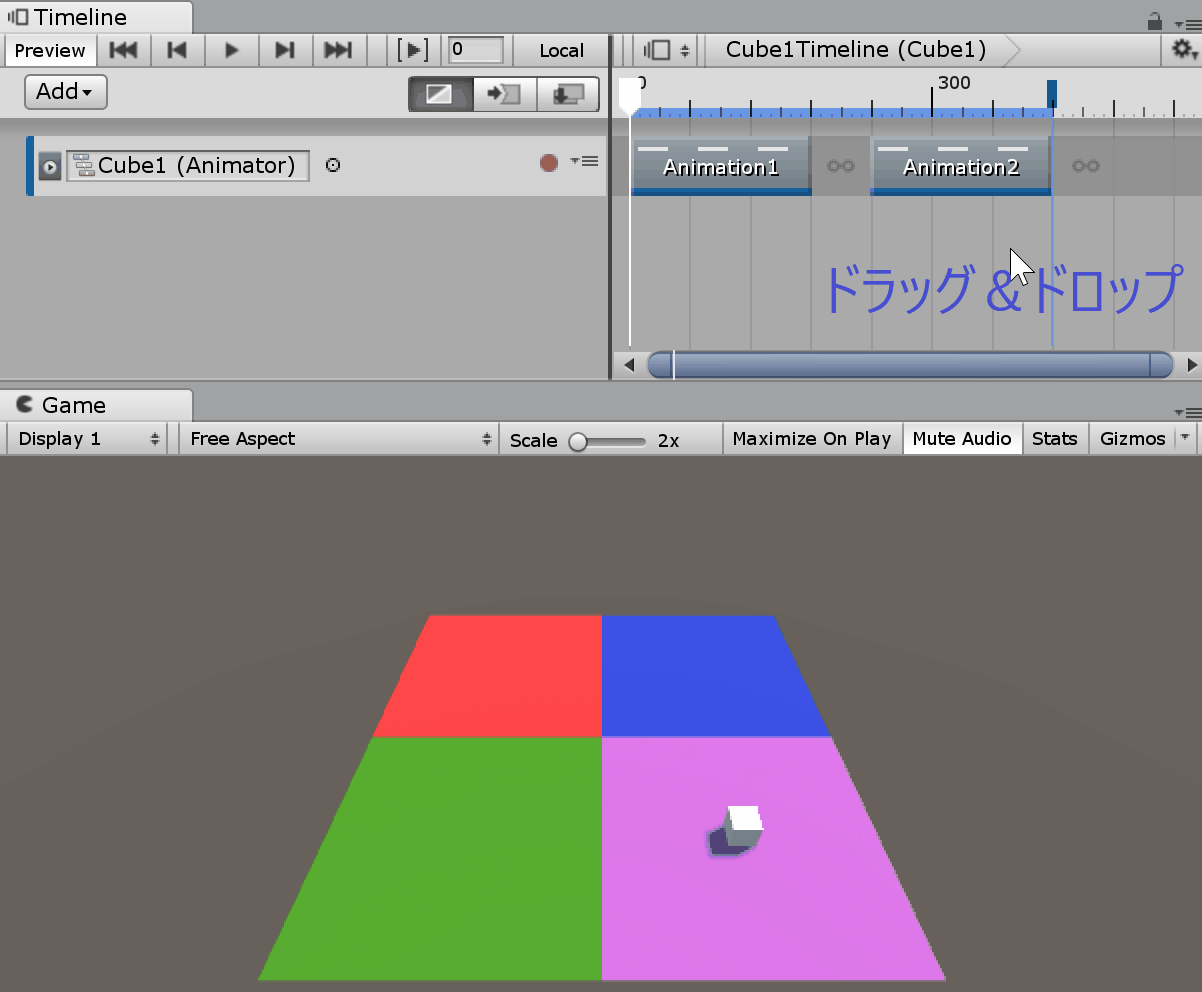This screenshot has height=992, width=1202.
Task: Select the Ripple edit mode icon
Action: 503,92
